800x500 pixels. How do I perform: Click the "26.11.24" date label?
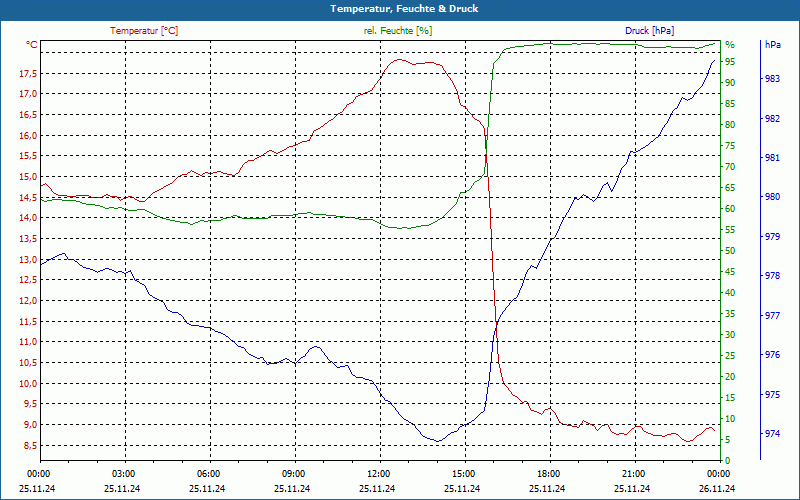(x=717, y=488)
